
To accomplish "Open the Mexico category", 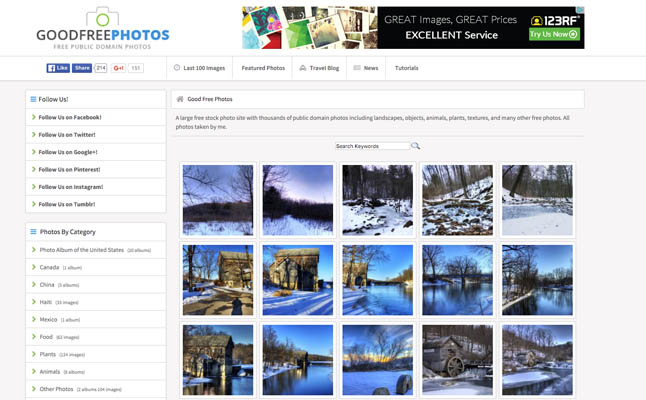I will [x=48, y=319].
